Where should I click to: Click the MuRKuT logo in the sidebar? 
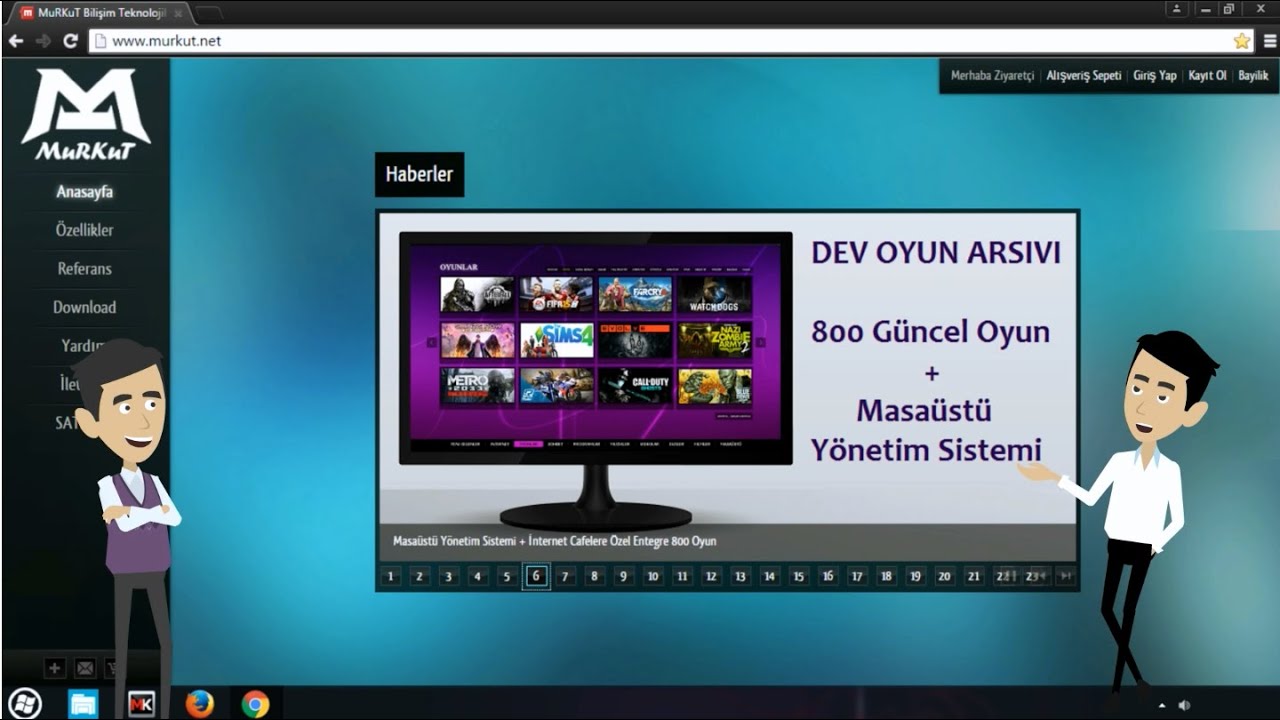coord(85,114)
